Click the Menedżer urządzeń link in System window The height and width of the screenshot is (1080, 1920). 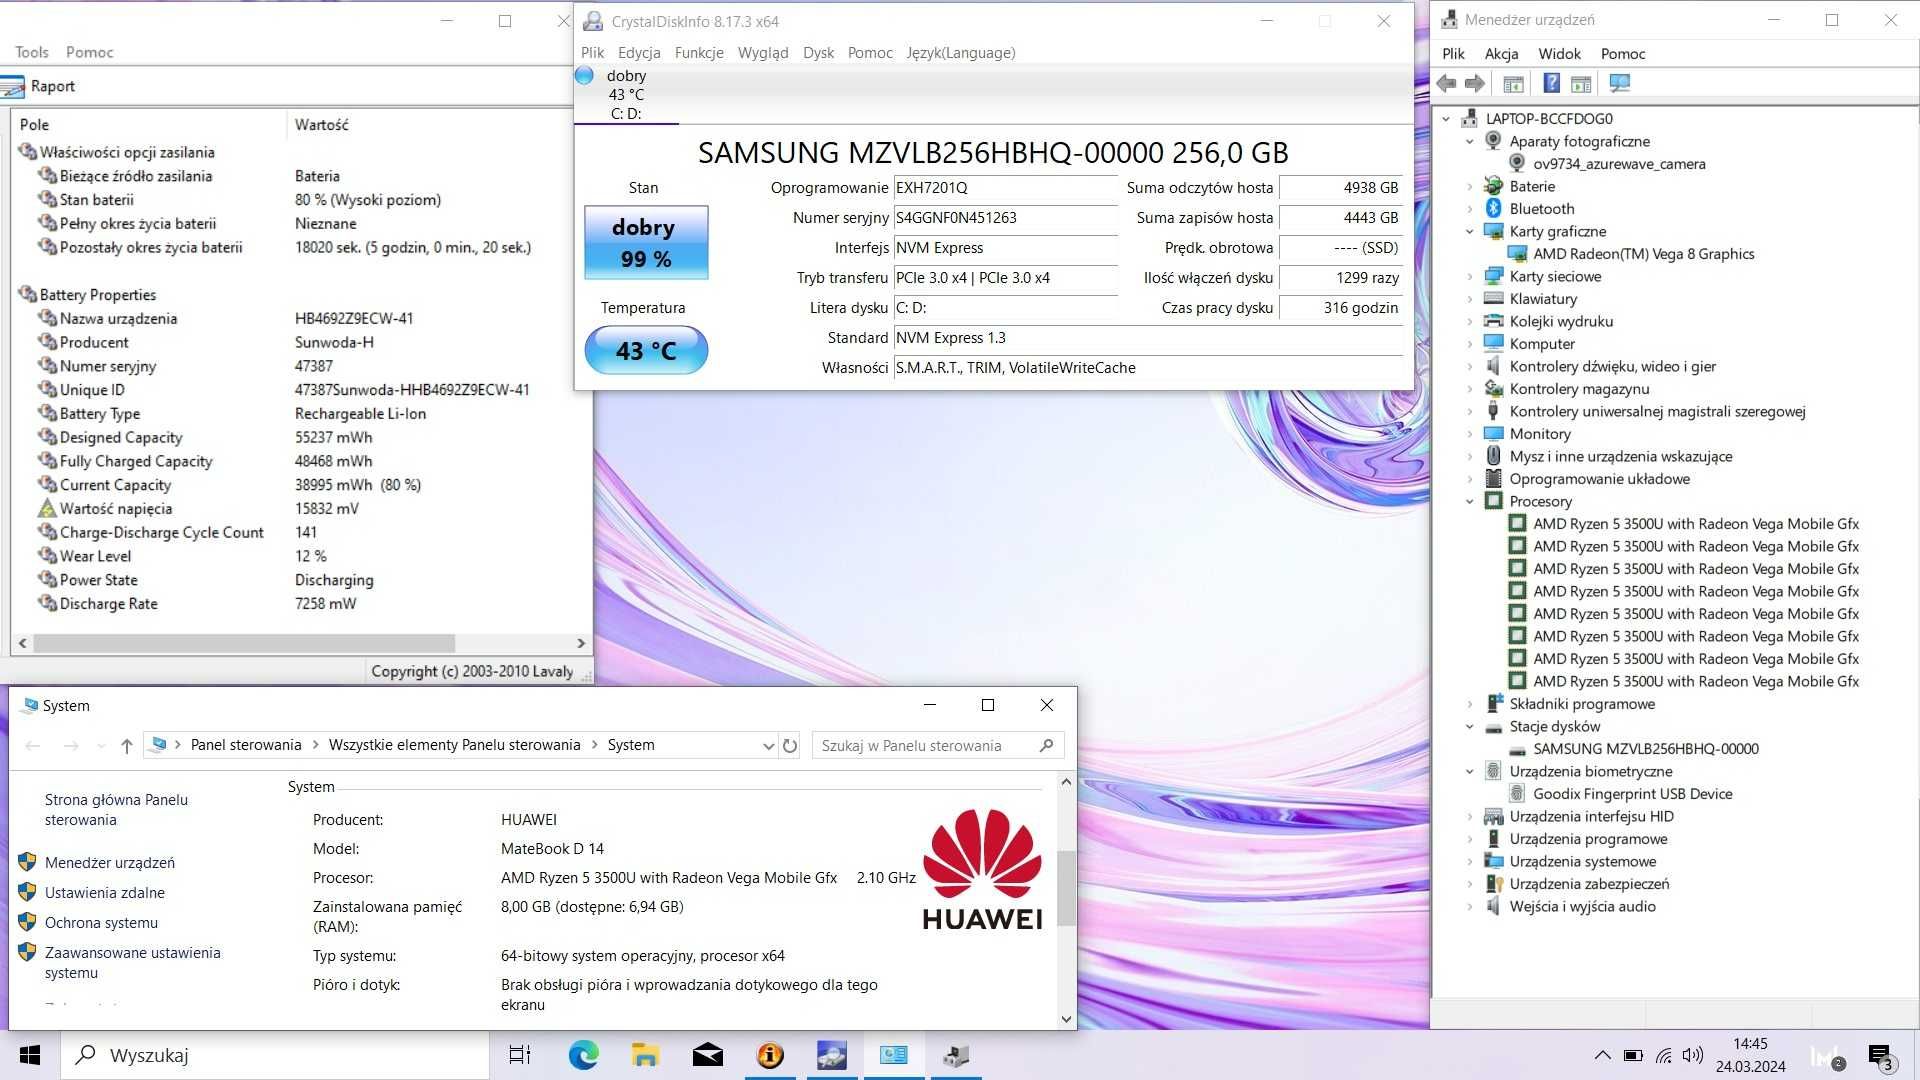pos(110,863)
